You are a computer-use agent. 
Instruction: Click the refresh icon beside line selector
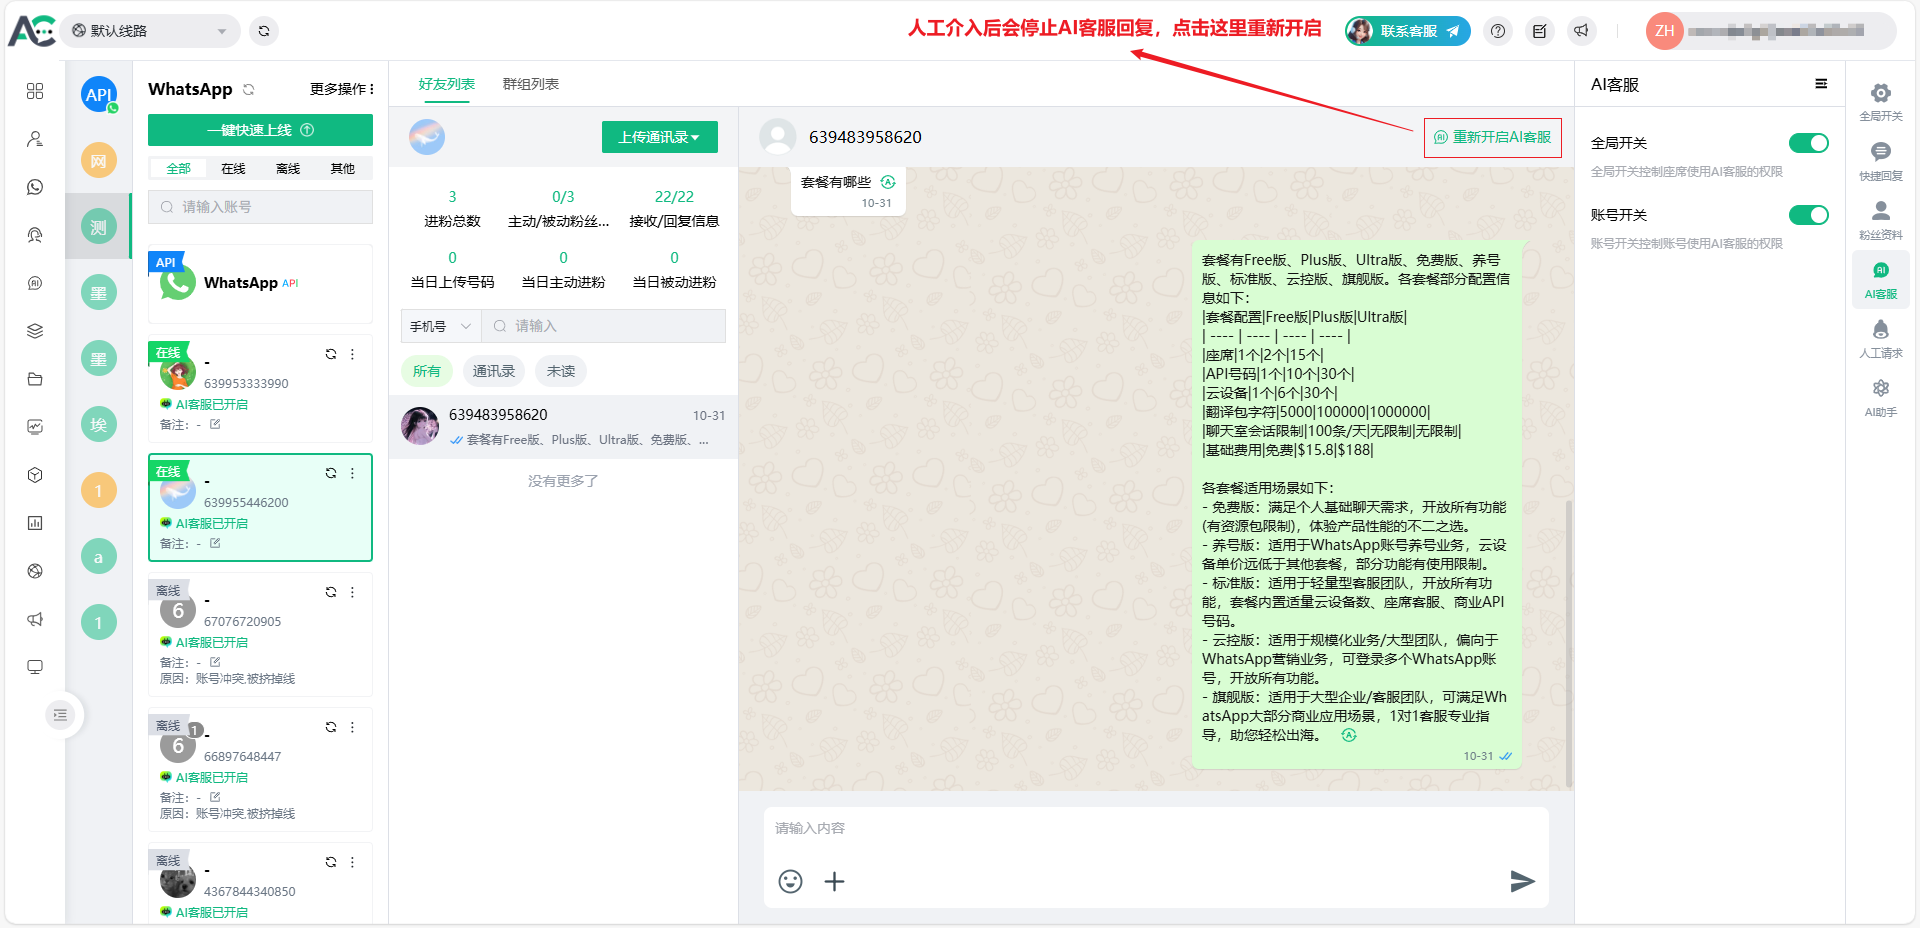(x=264, y=31)
